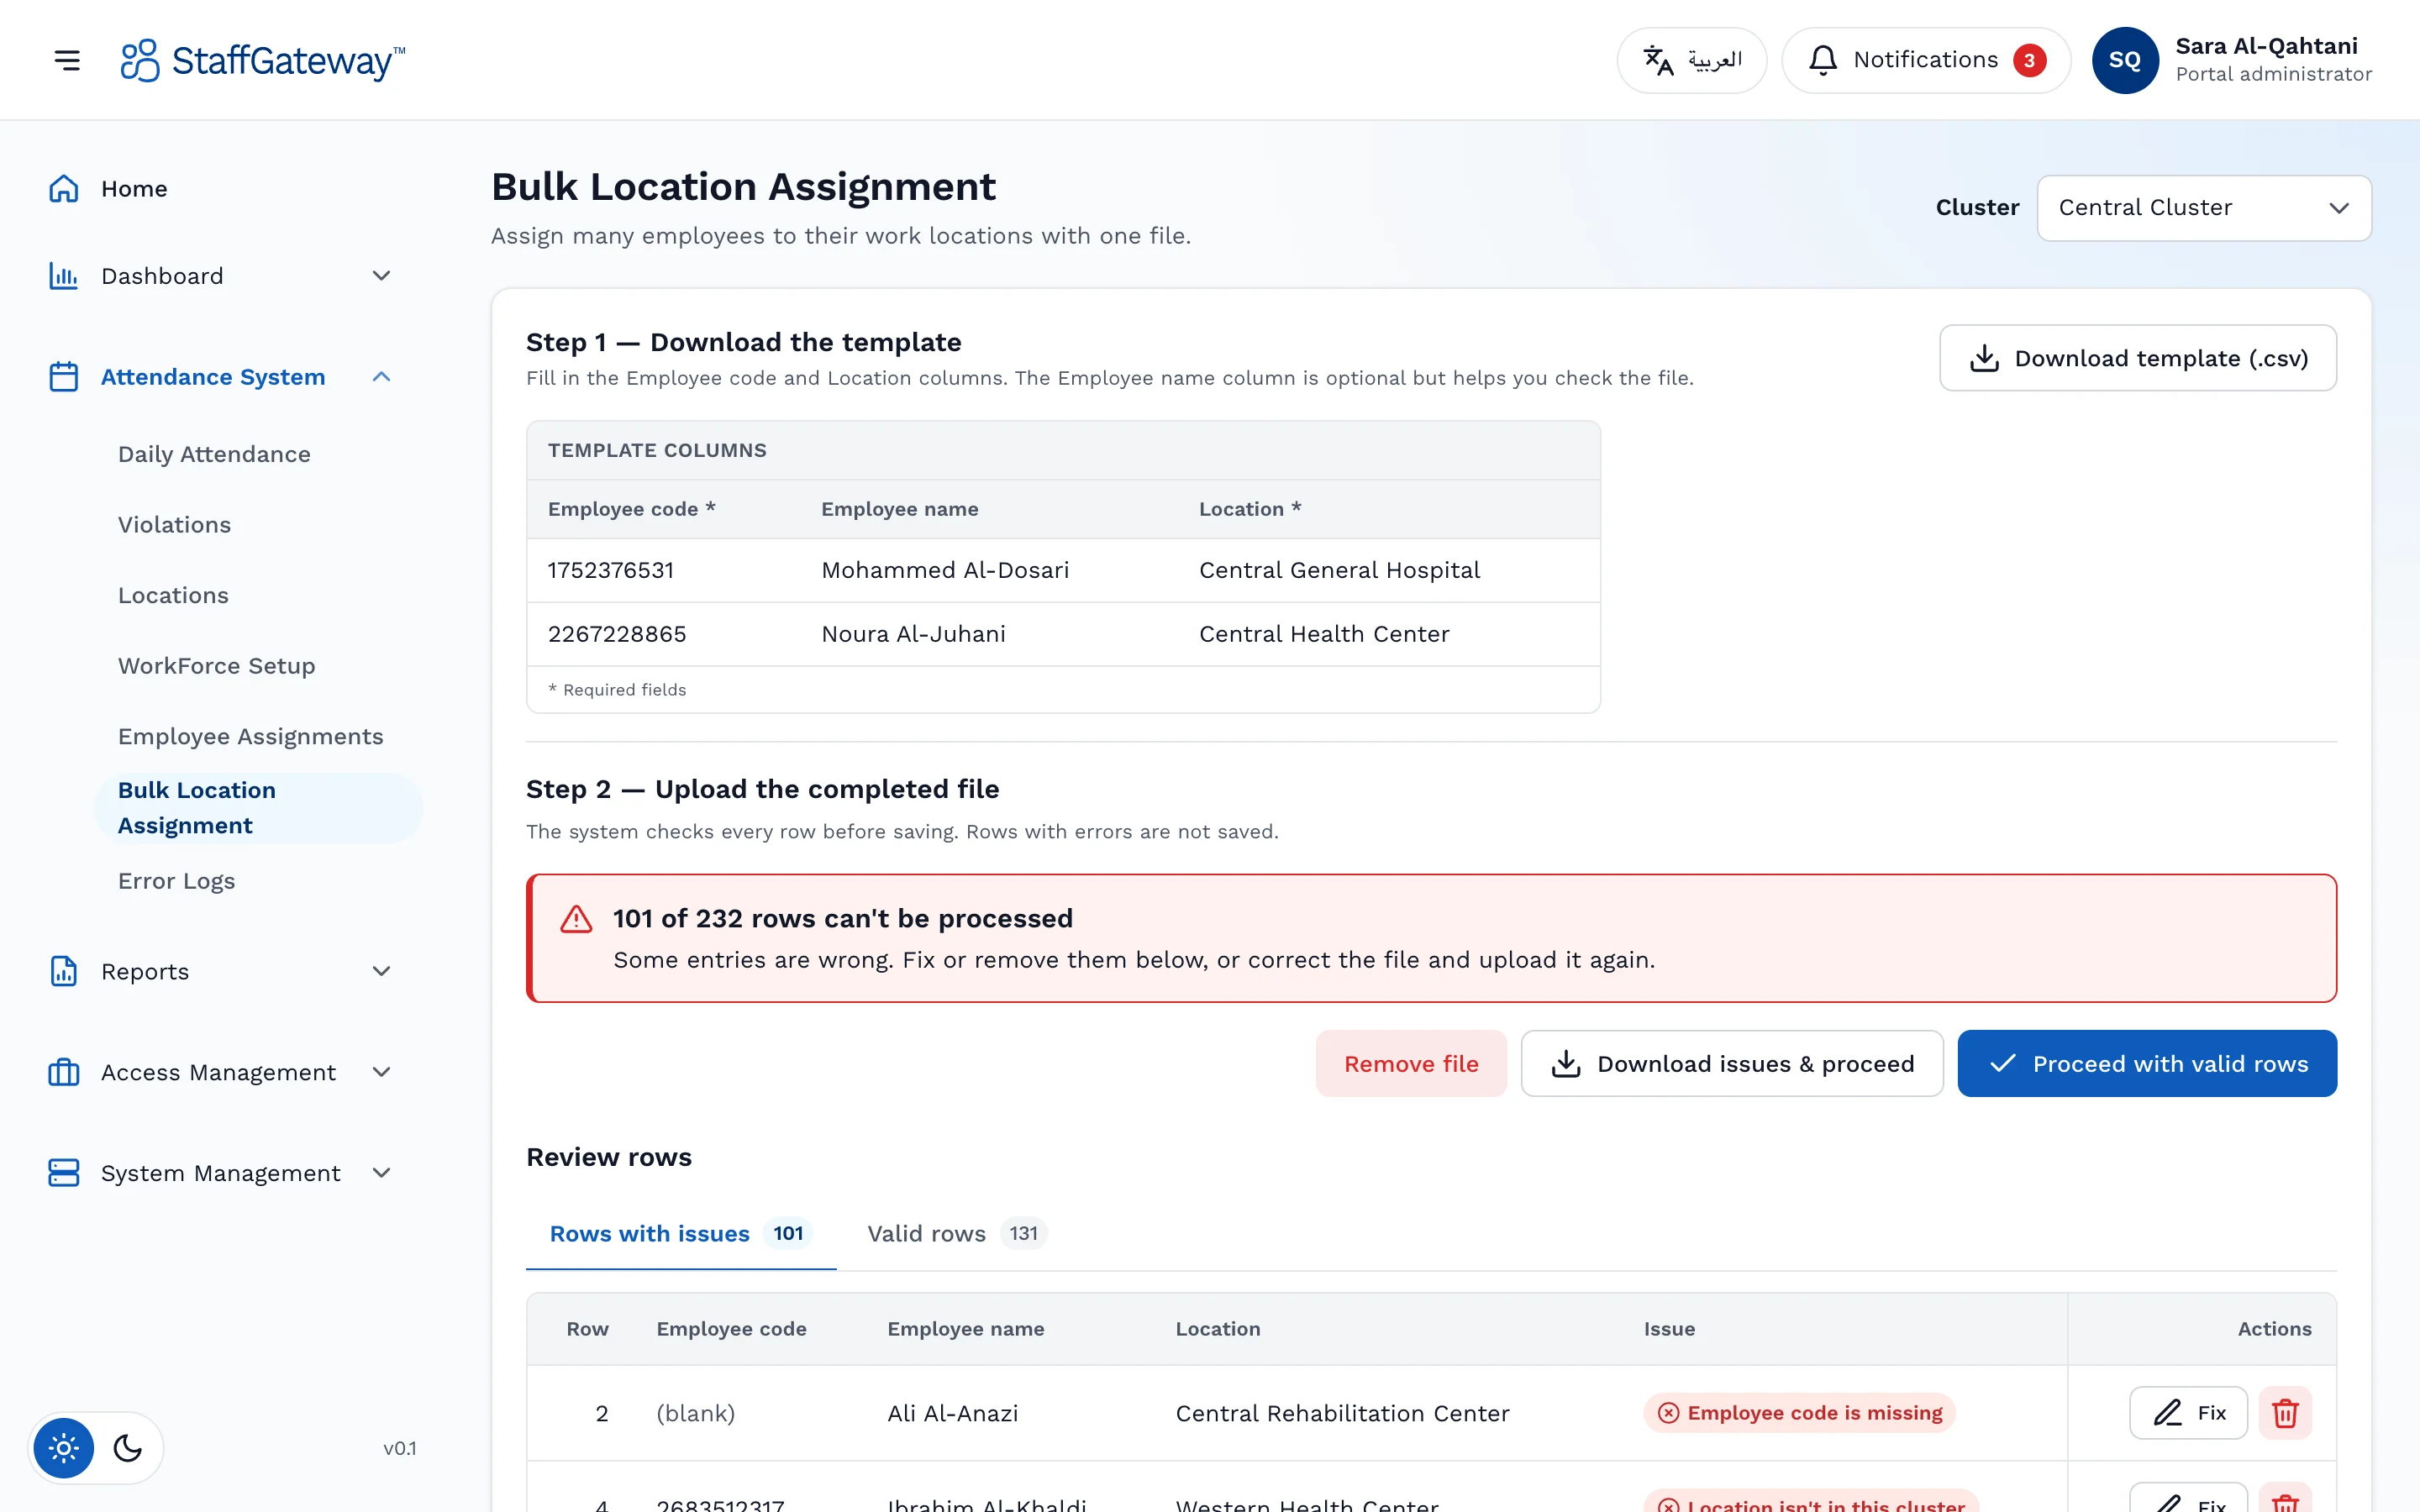Open the Cluster dropdown
The image size is (2420, 1512).
coord(2204,208)
